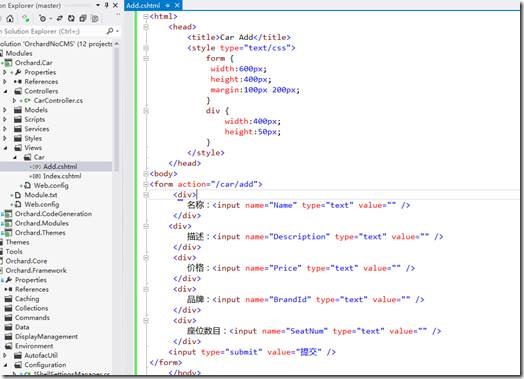Click the Description input line in code
Viewport: 524px width, 379px height.
coord(315,237)
